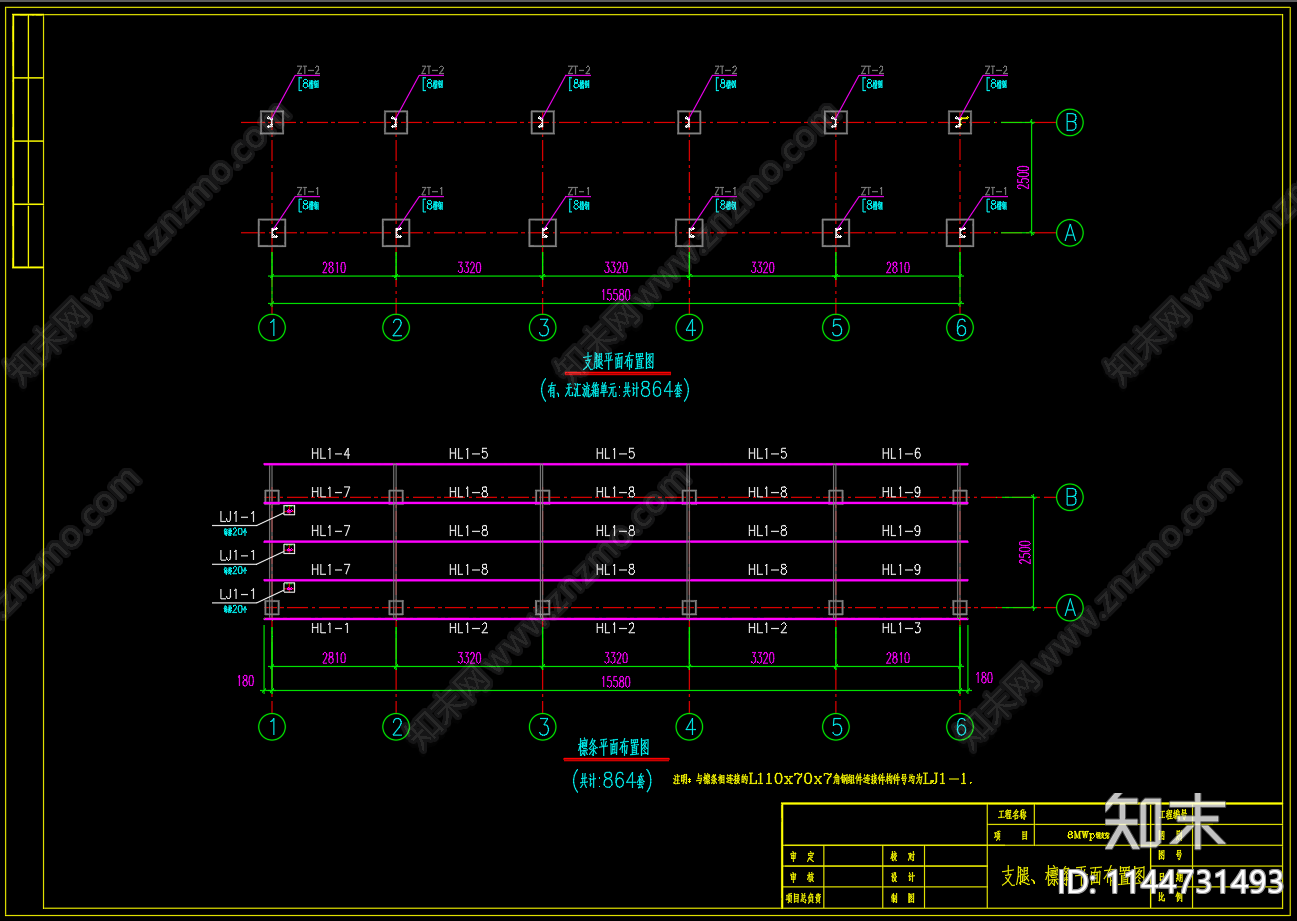Click axis bubble A in the 支腿 plan

(1070, 233)
